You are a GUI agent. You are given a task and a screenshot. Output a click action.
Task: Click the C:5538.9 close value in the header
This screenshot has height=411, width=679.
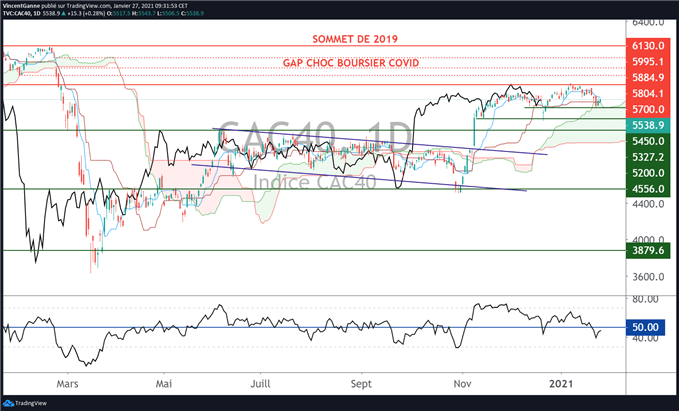coord(191,13)
